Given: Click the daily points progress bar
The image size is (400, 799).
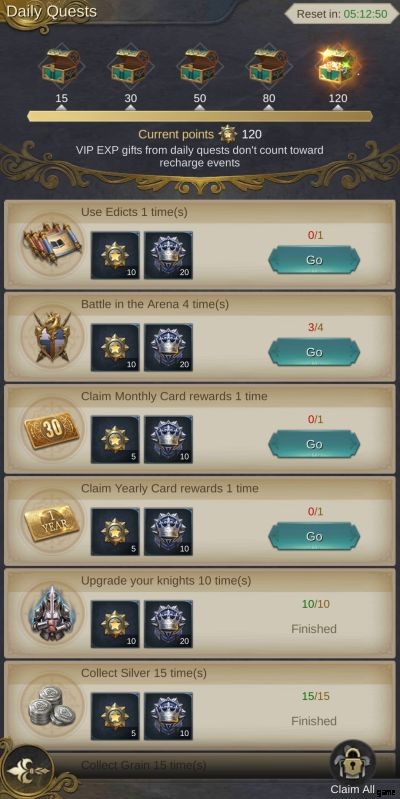Looking at the screenshot, I should pyautogui.click(x=200, y=116).
